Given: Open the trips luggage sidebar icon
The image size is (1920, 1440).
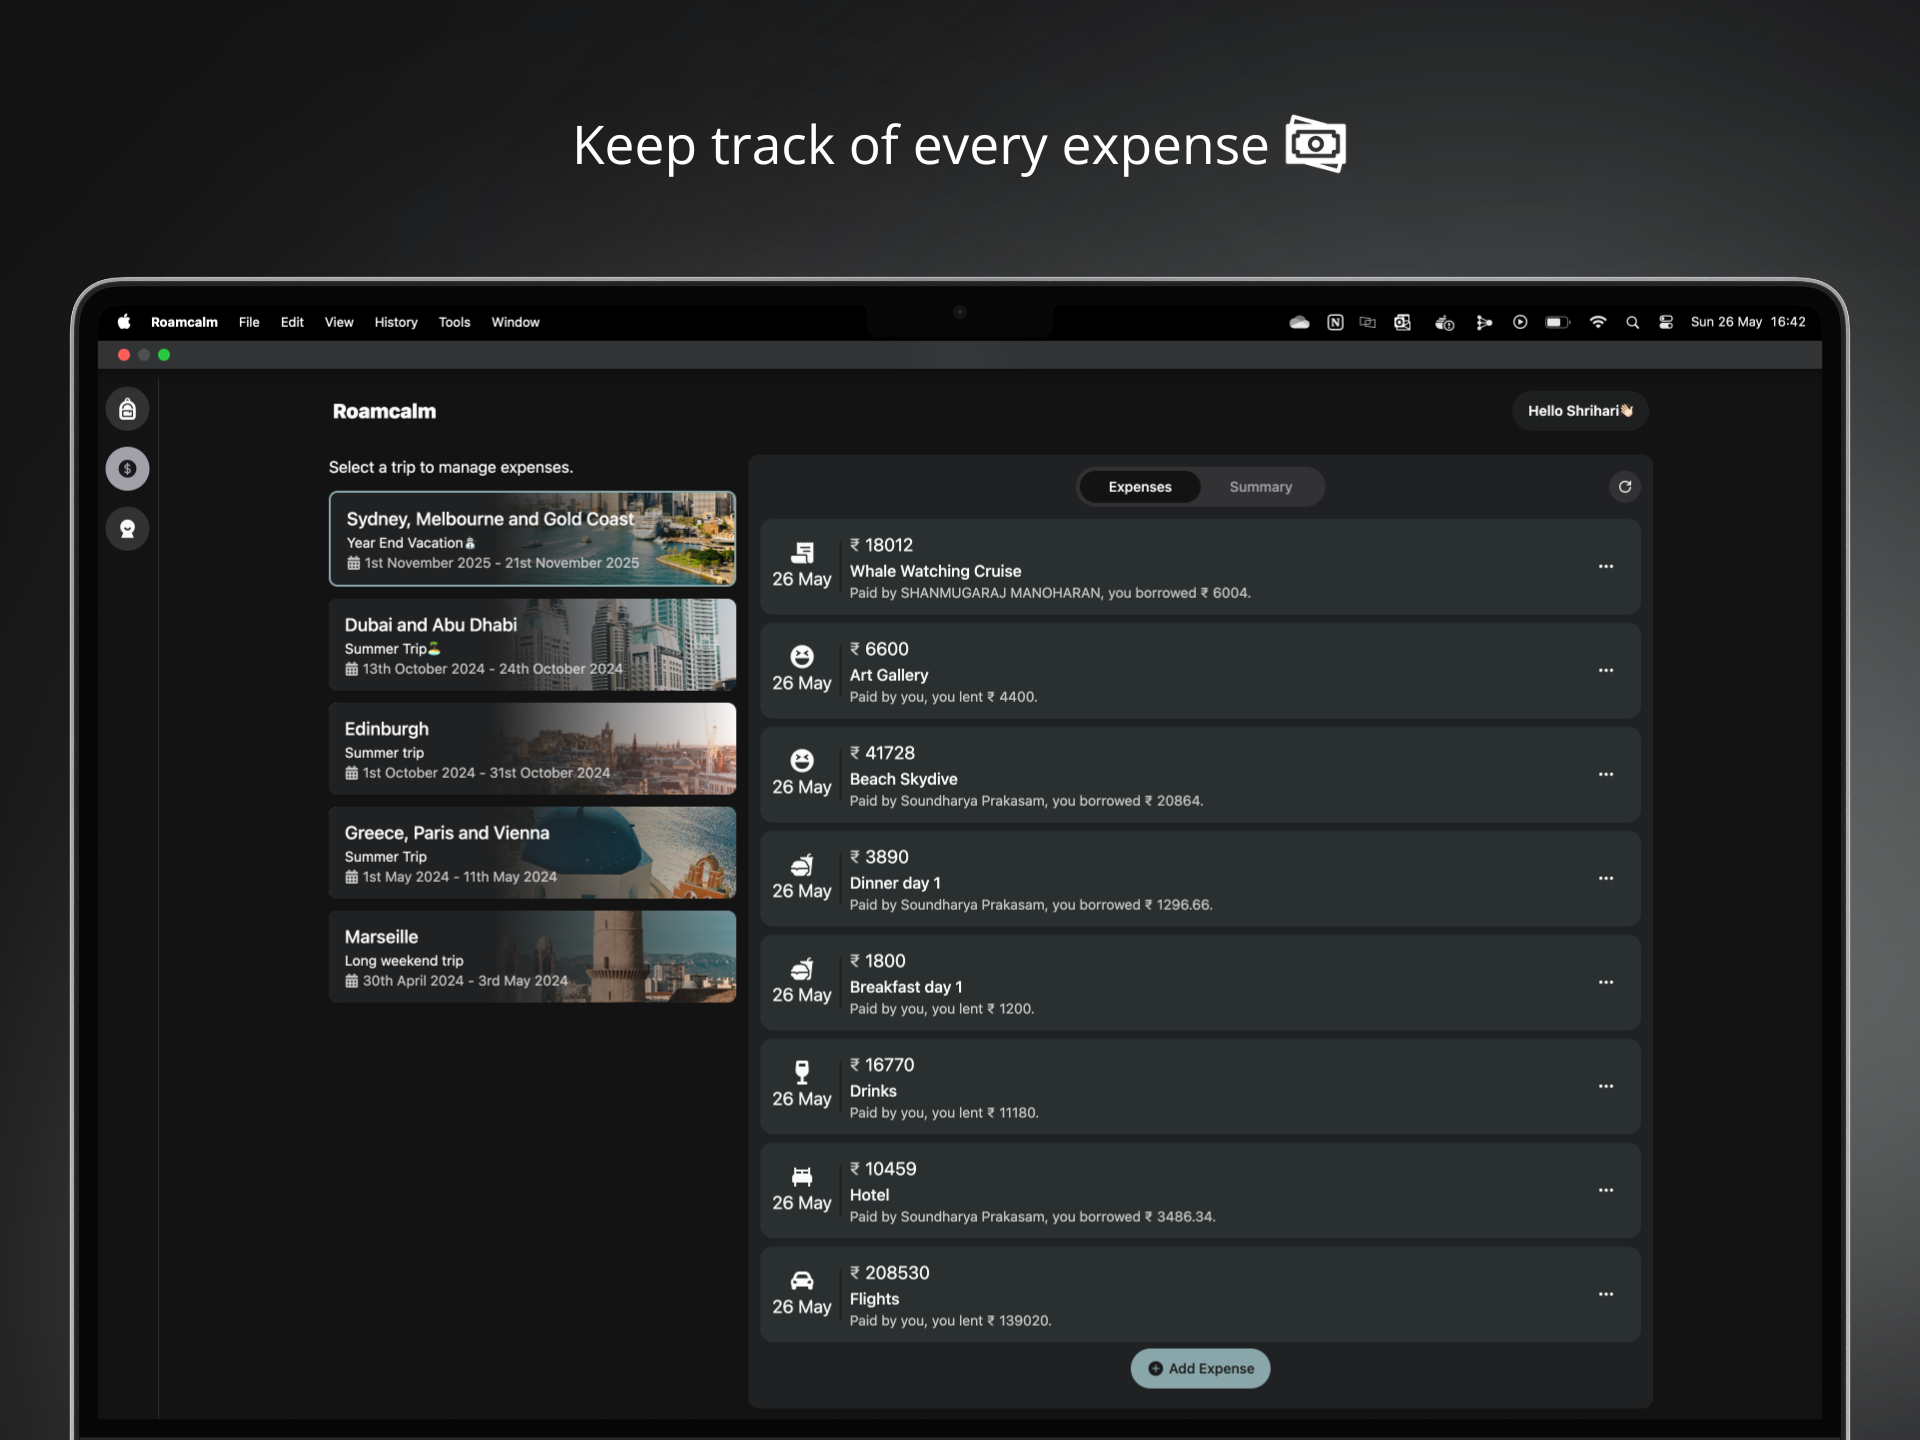Looking at the screenshot, I should (x=127, y=409).
